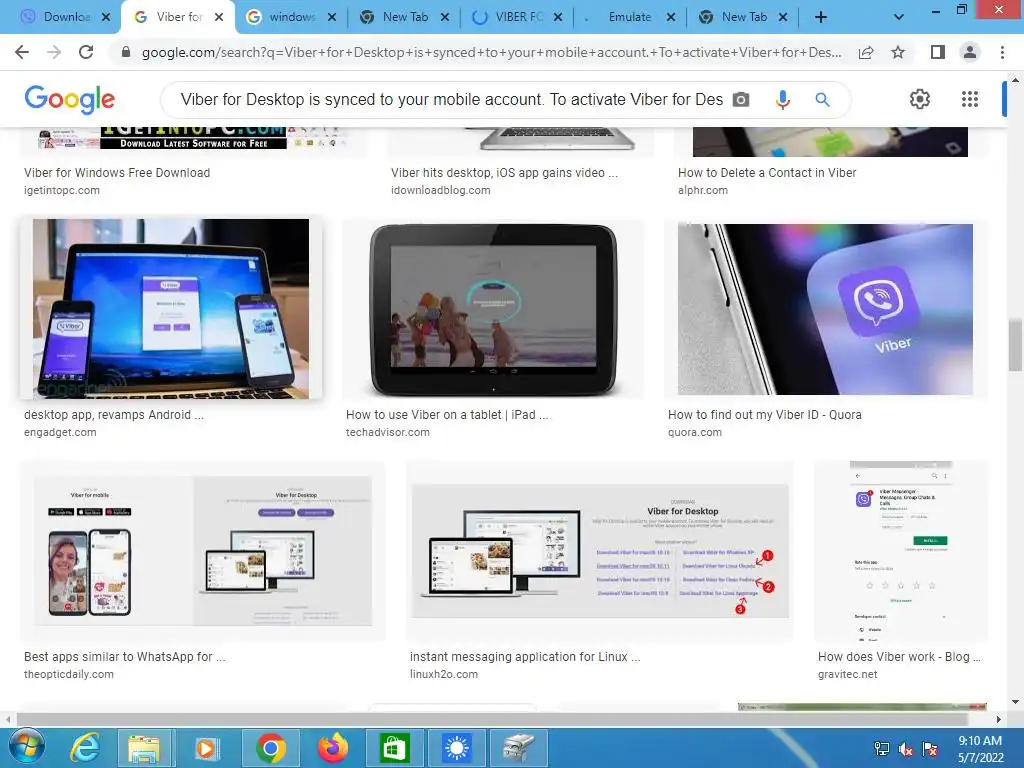
Task: View site information lock icon
Action: tap(126, 52)
